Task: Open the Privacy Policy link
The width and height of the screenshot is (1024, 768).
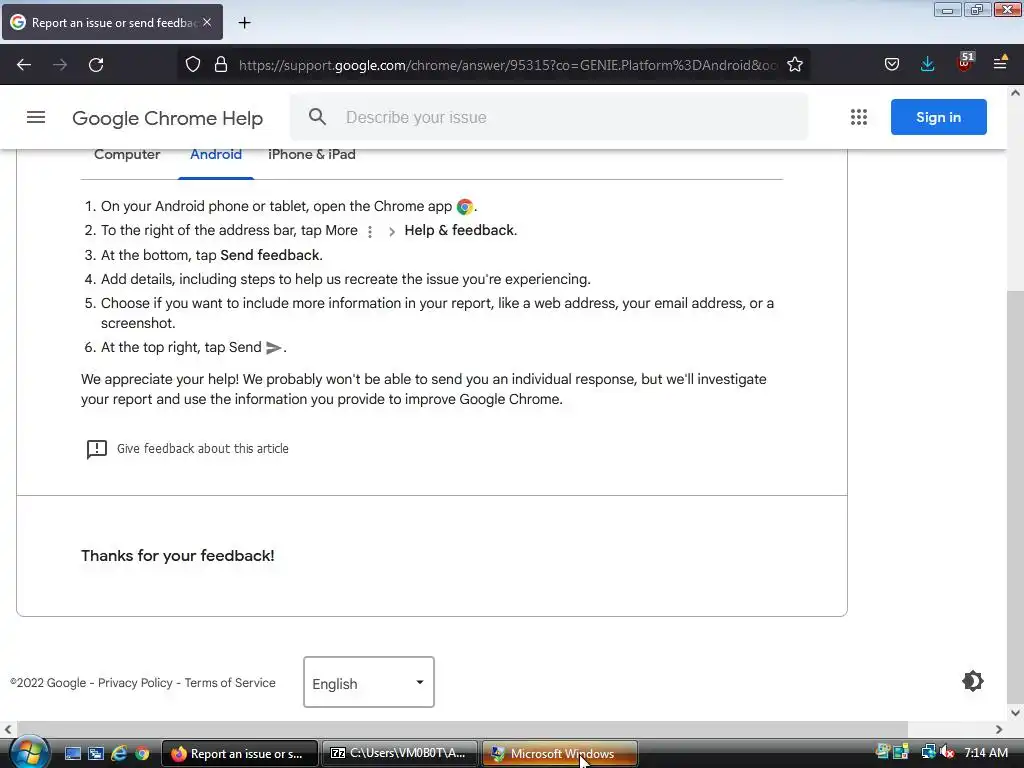Action: [135, 682]
